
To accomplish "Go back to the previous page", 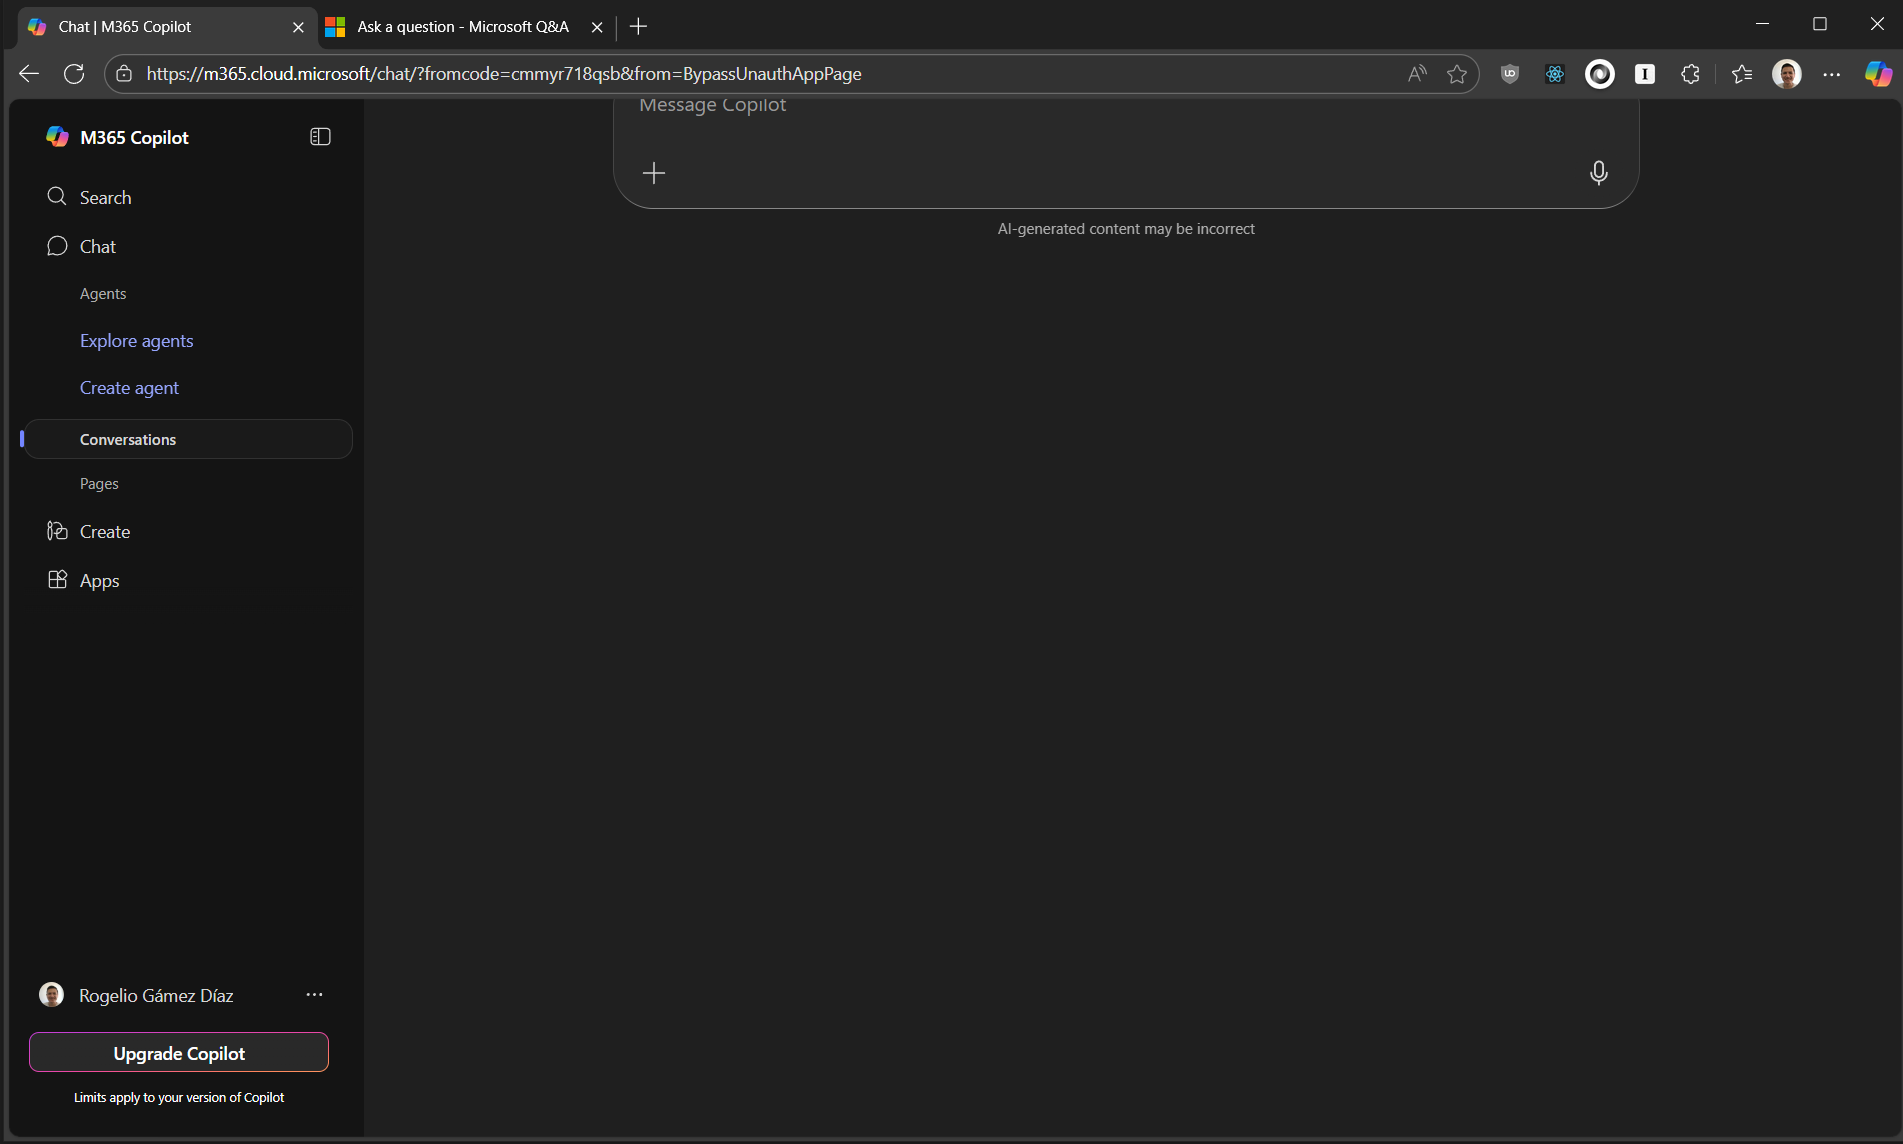I will 29,74.
